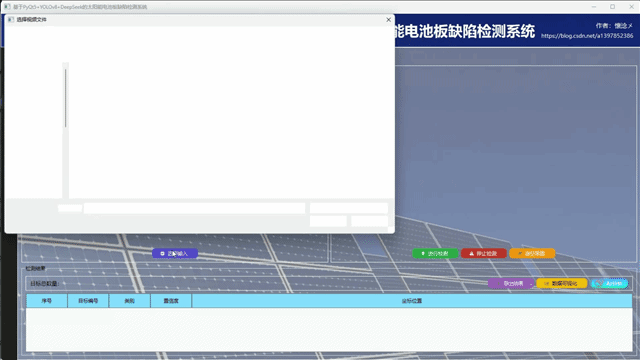Open the file type filter combo box

(x=349, y=208)
